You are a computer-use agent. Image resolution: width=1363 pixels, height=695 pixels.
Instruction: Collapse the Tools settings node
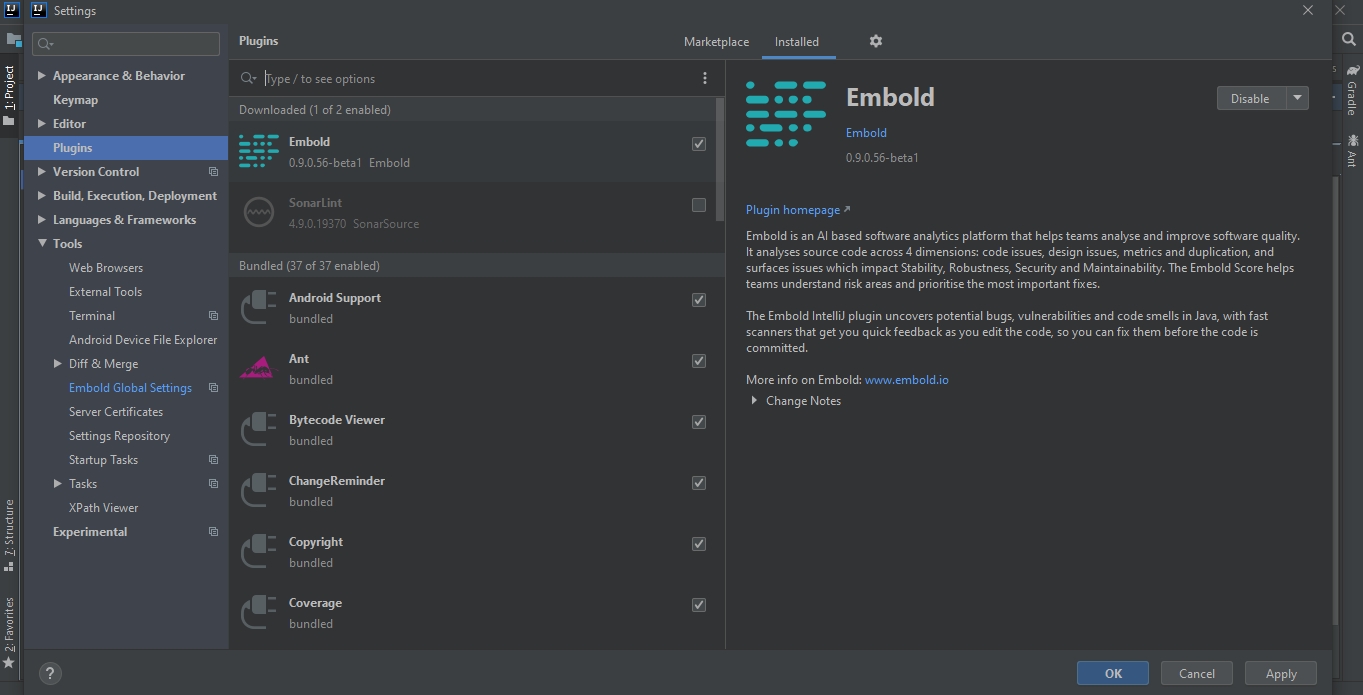click(x=42, y=244)
